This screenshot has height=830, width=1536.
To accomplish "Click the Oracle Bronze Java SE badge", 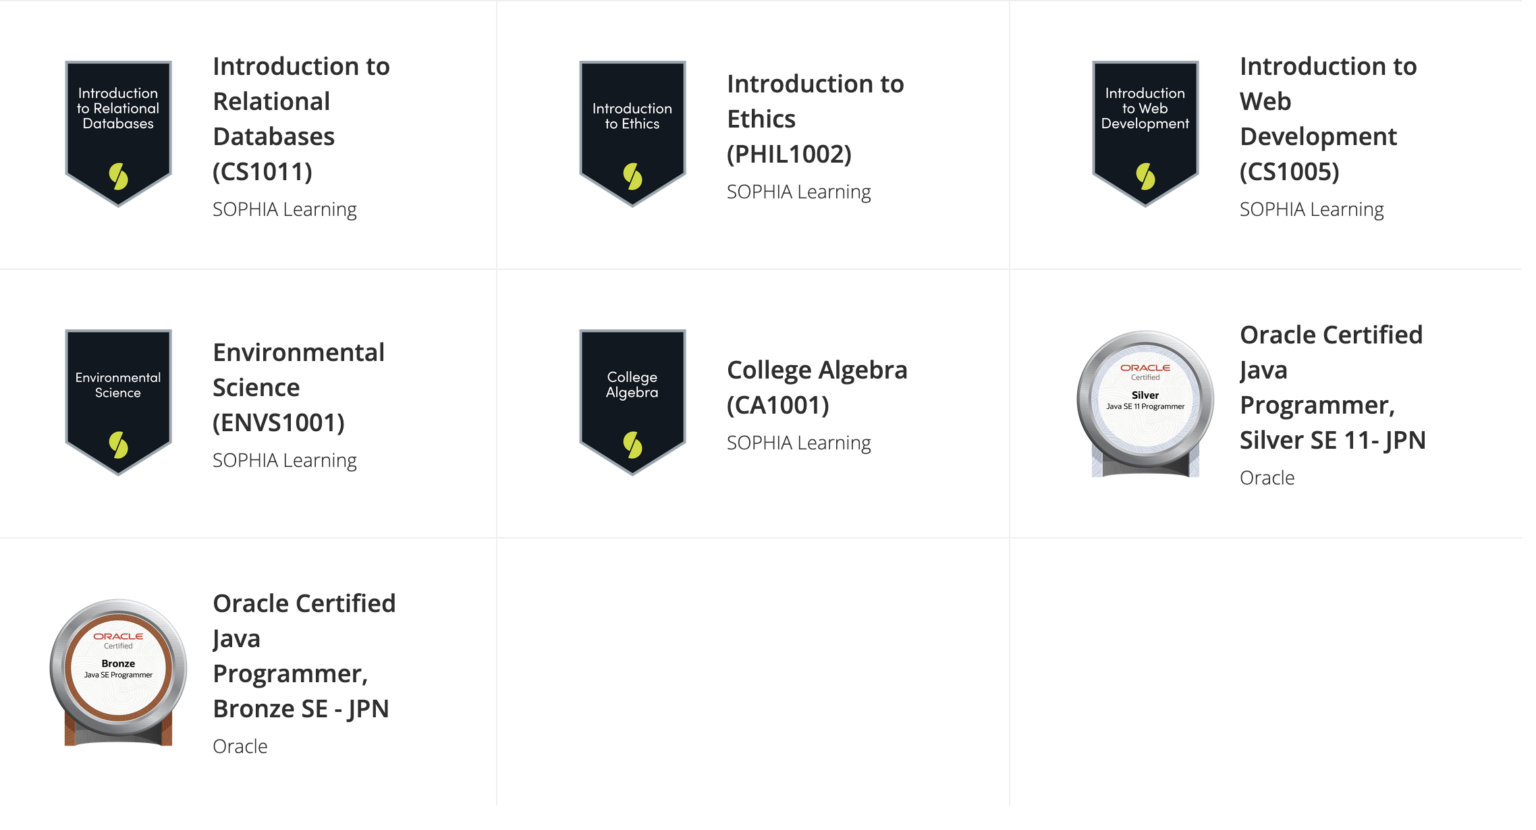I will coord(118,672).
